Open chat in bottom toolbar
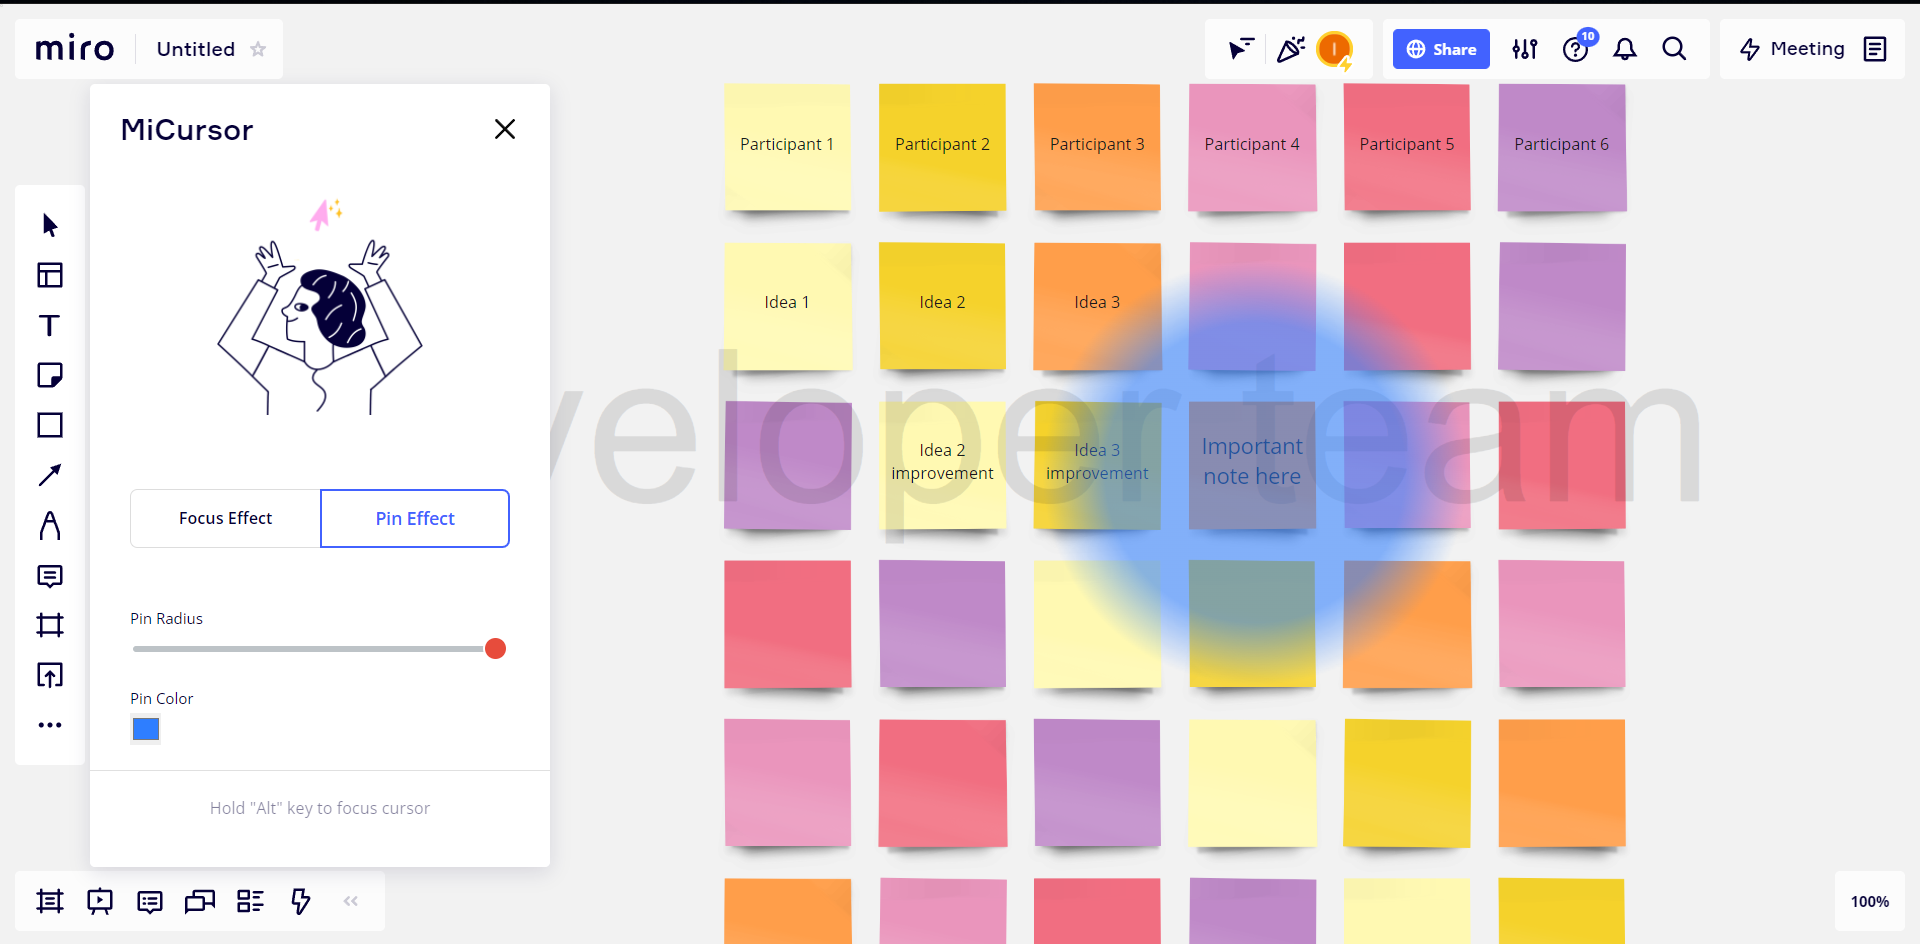Image resolution: width=1920 pixels, height=944 pixels. pyautogui.click(x=200, y=902)
